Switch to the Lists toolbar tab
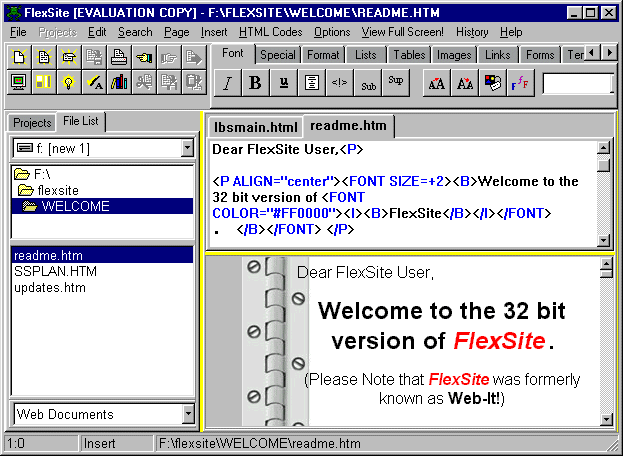Screen dimensions: 623x456 point(366,55)
